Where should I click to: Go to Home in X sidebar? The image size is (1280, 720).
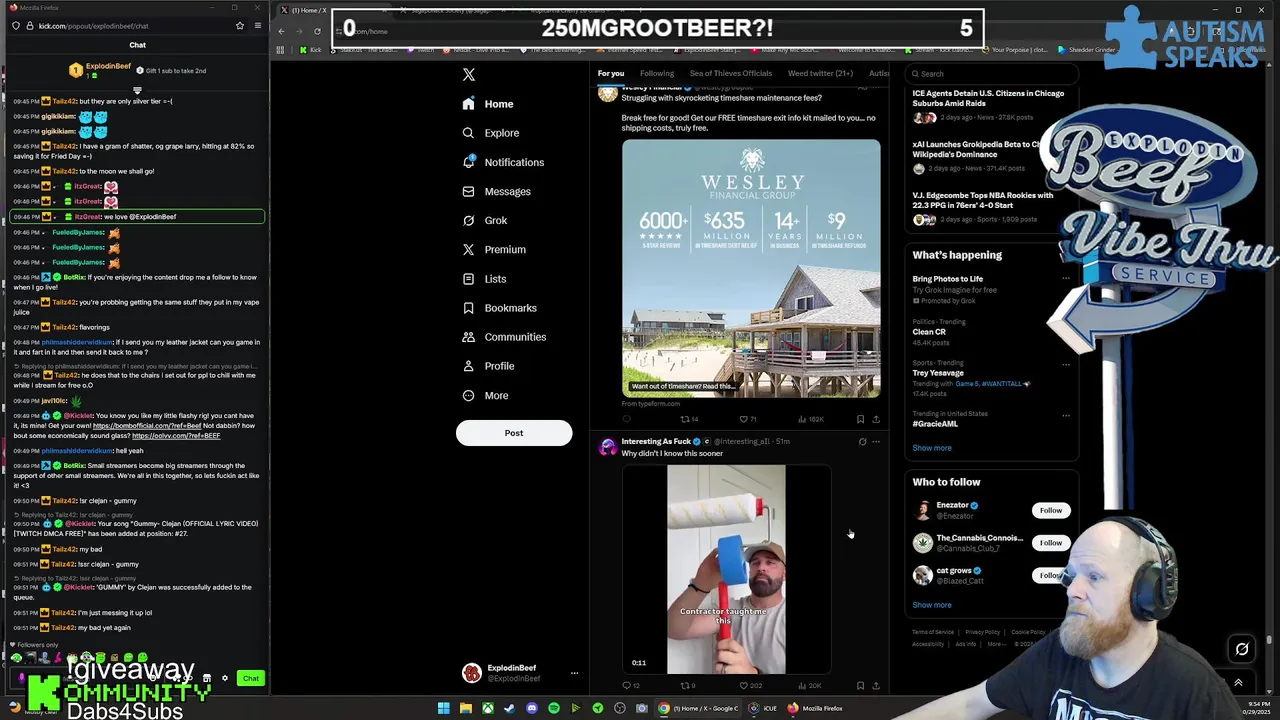tap(488, 104)
